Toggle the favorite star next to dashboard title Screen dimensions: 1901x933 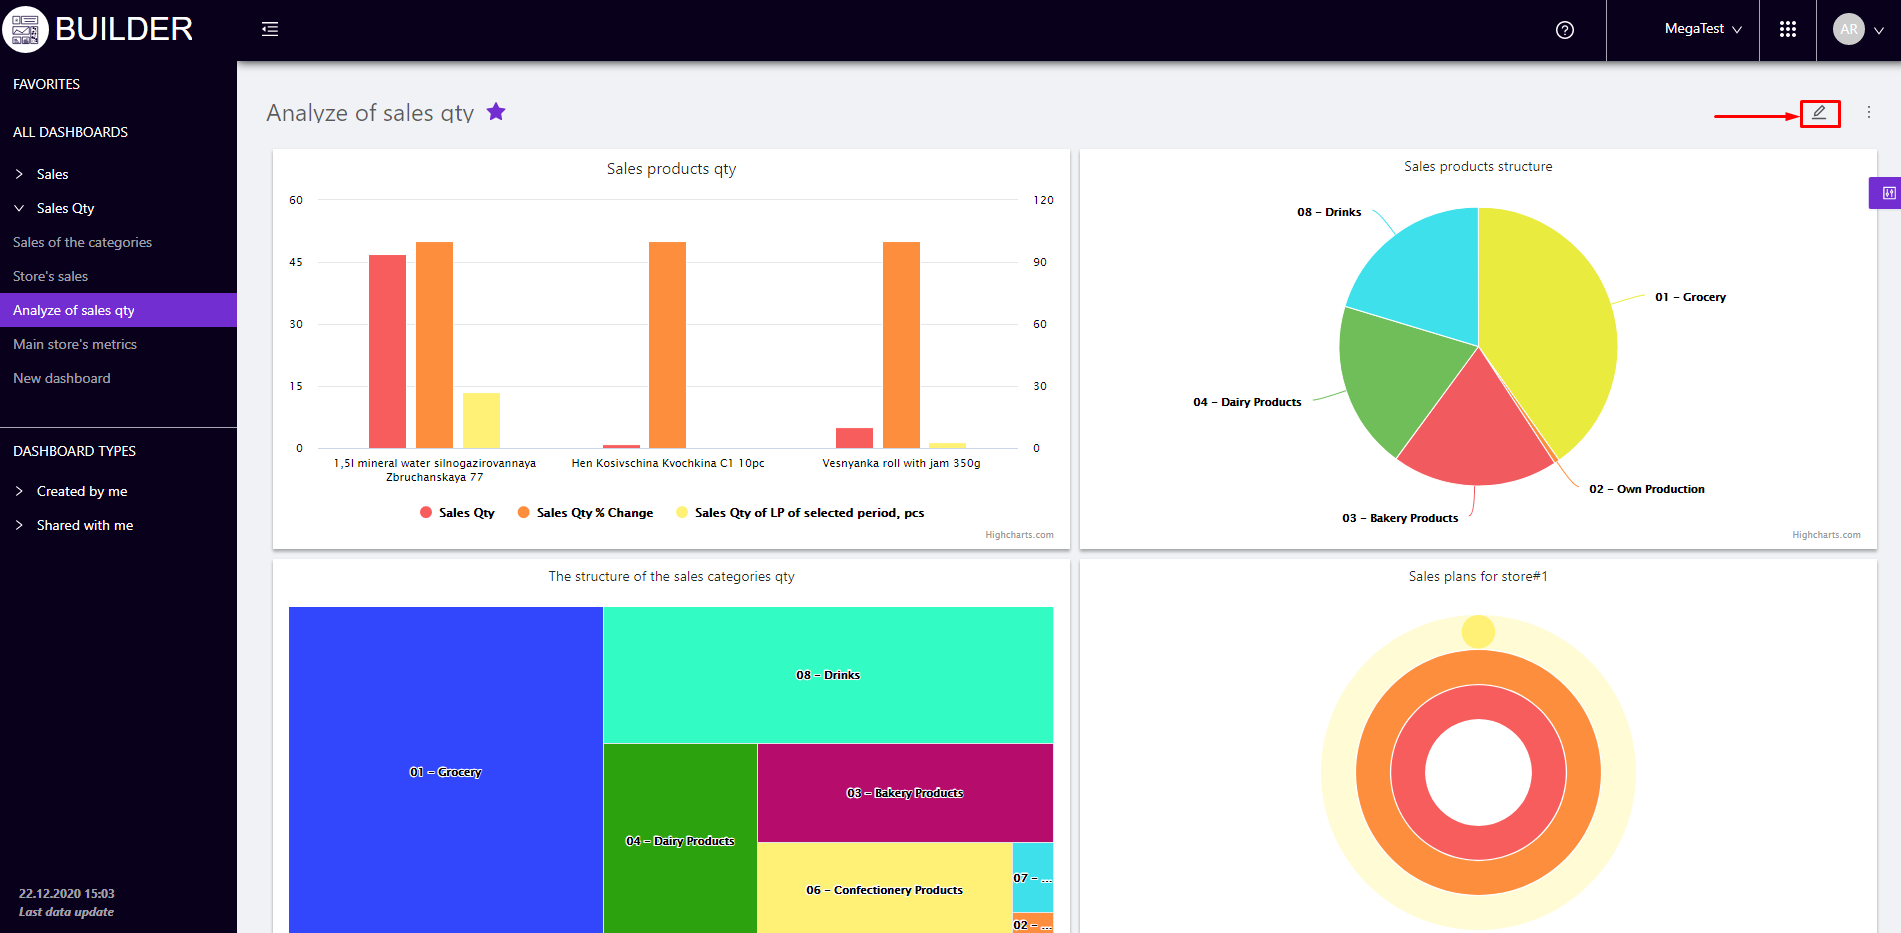pos(496,112)
